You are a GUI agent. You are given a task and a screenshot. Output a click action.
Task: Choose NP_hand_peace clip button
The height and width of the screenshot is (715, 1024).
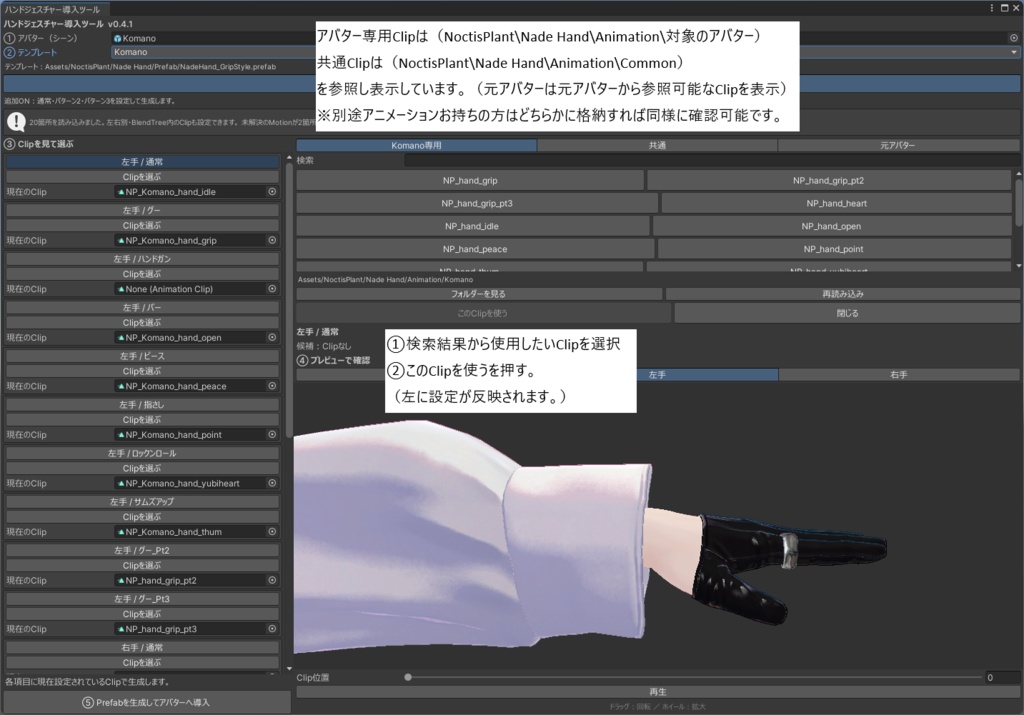point(475,249)
